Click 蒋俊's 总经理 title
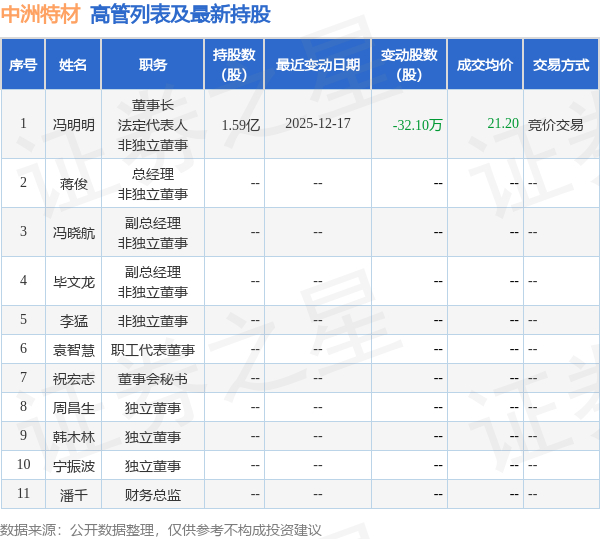Viewport: 600px width, 539px height. [x=153, y=174]
